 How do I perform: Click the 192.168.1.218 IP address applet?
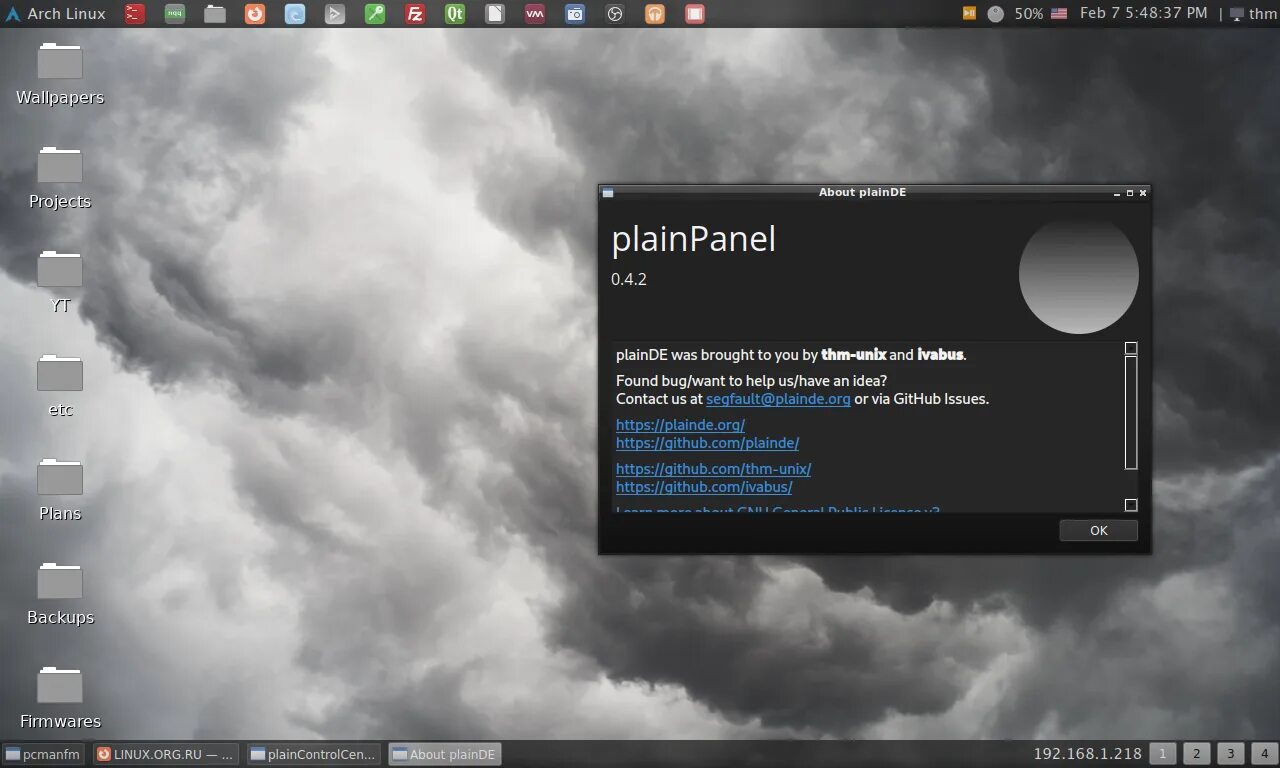pos(1087,754)
